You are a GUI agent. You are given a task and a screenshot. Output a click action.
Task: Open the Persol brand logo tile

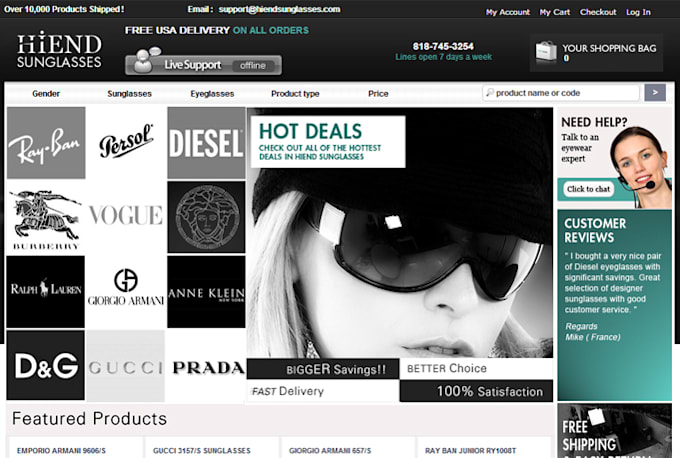point(126,142)
